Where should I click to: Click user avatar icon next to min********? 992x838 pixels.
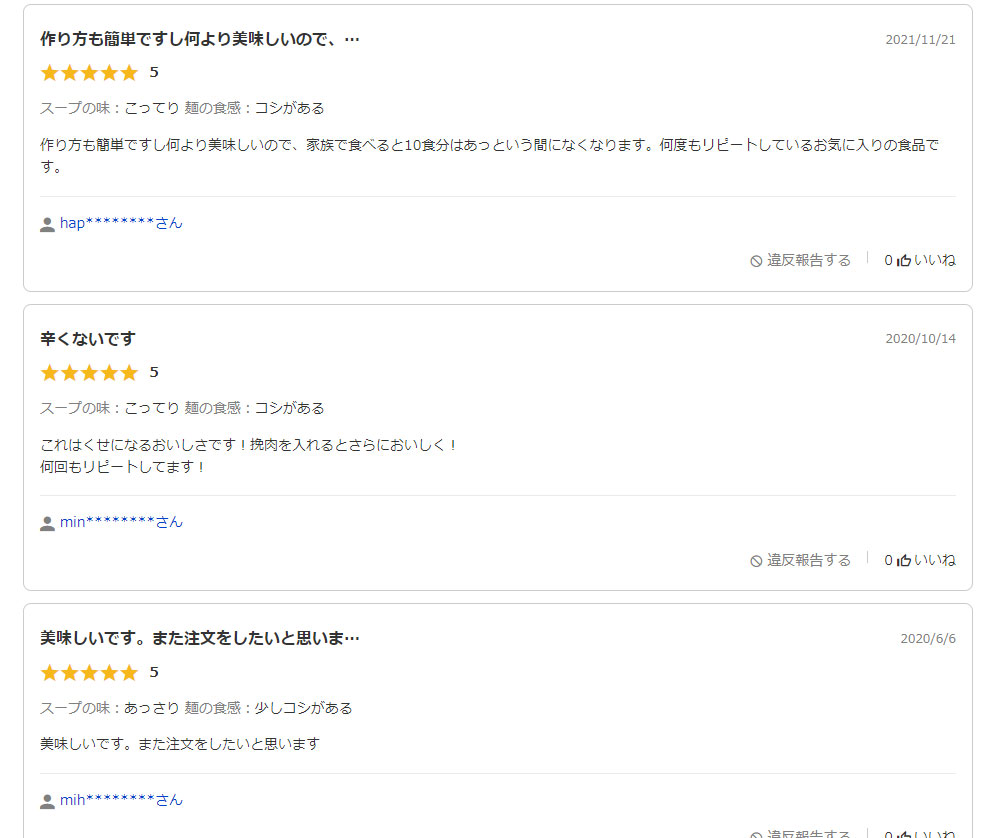pyautogui.click(x=47, y=524)
